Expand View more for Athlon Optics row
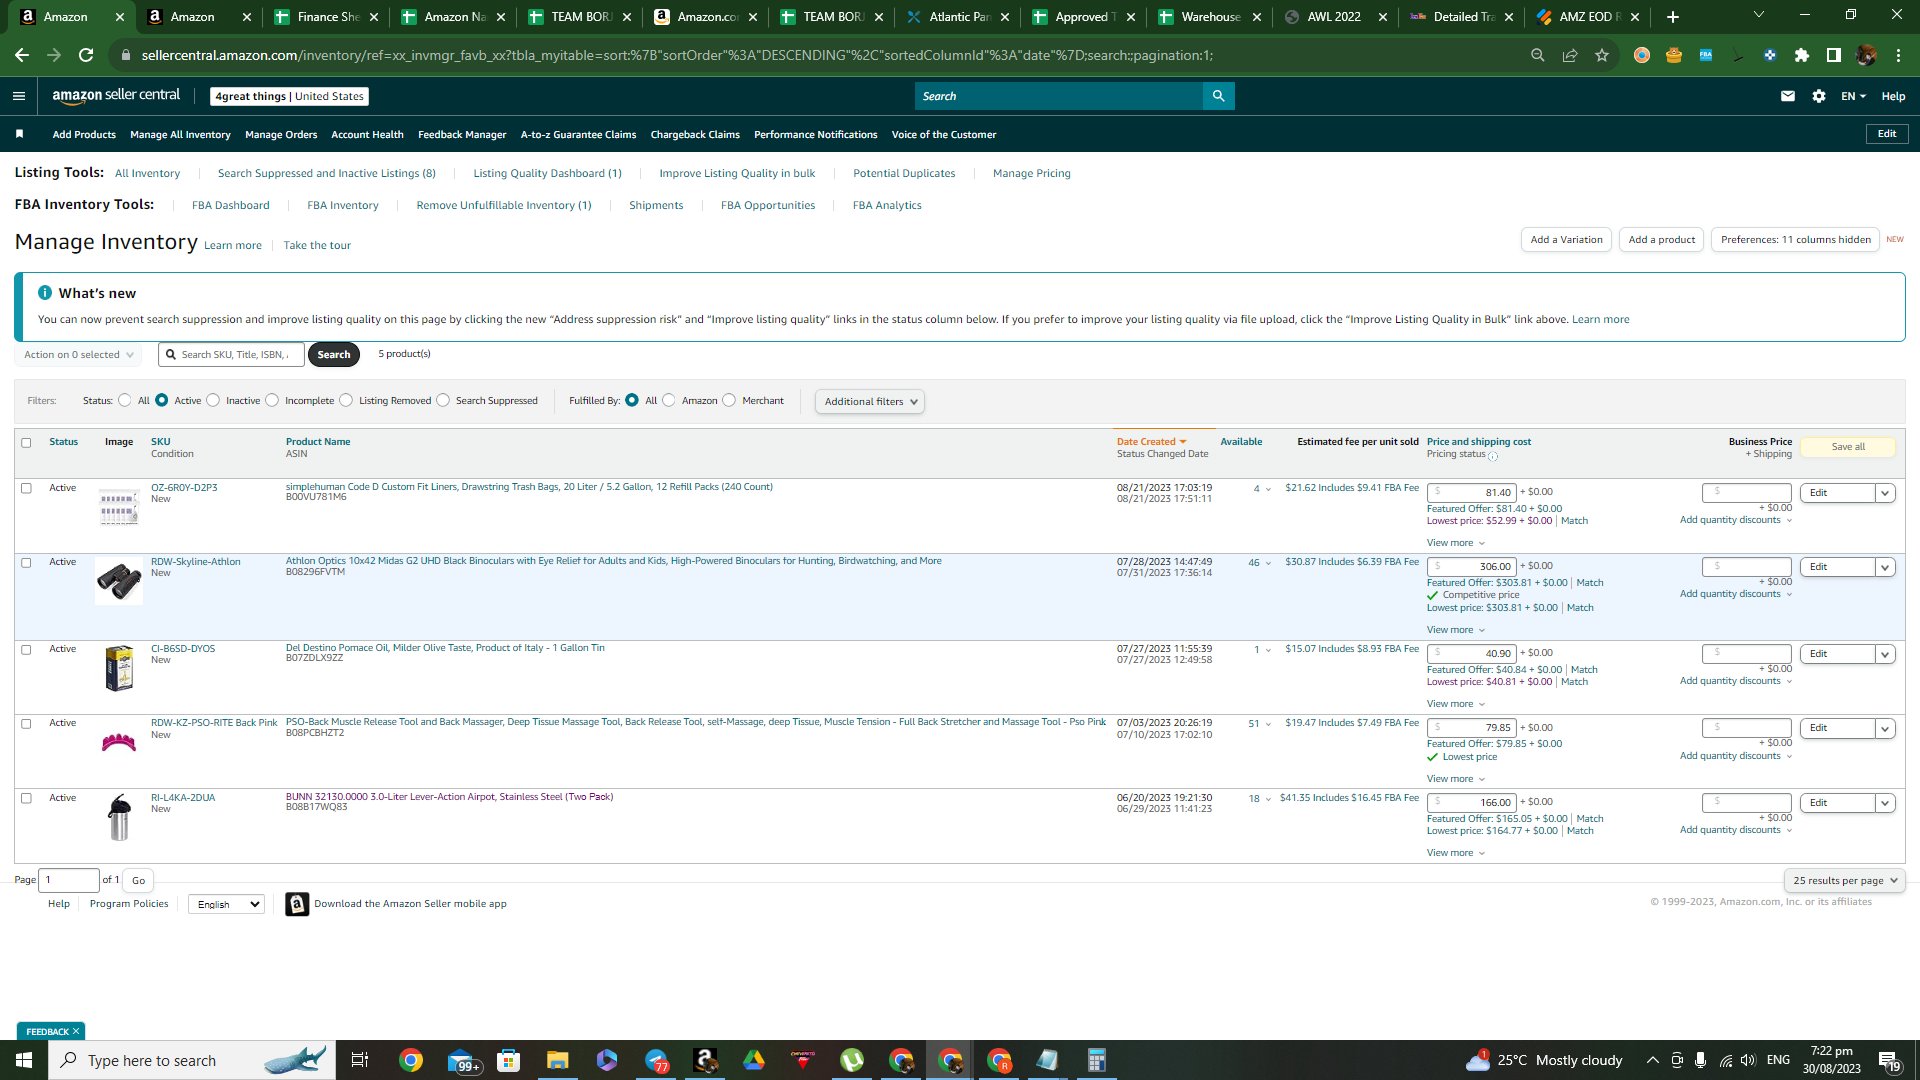This screenshot has height=1080, width=1920. [x=1455, y=630]
